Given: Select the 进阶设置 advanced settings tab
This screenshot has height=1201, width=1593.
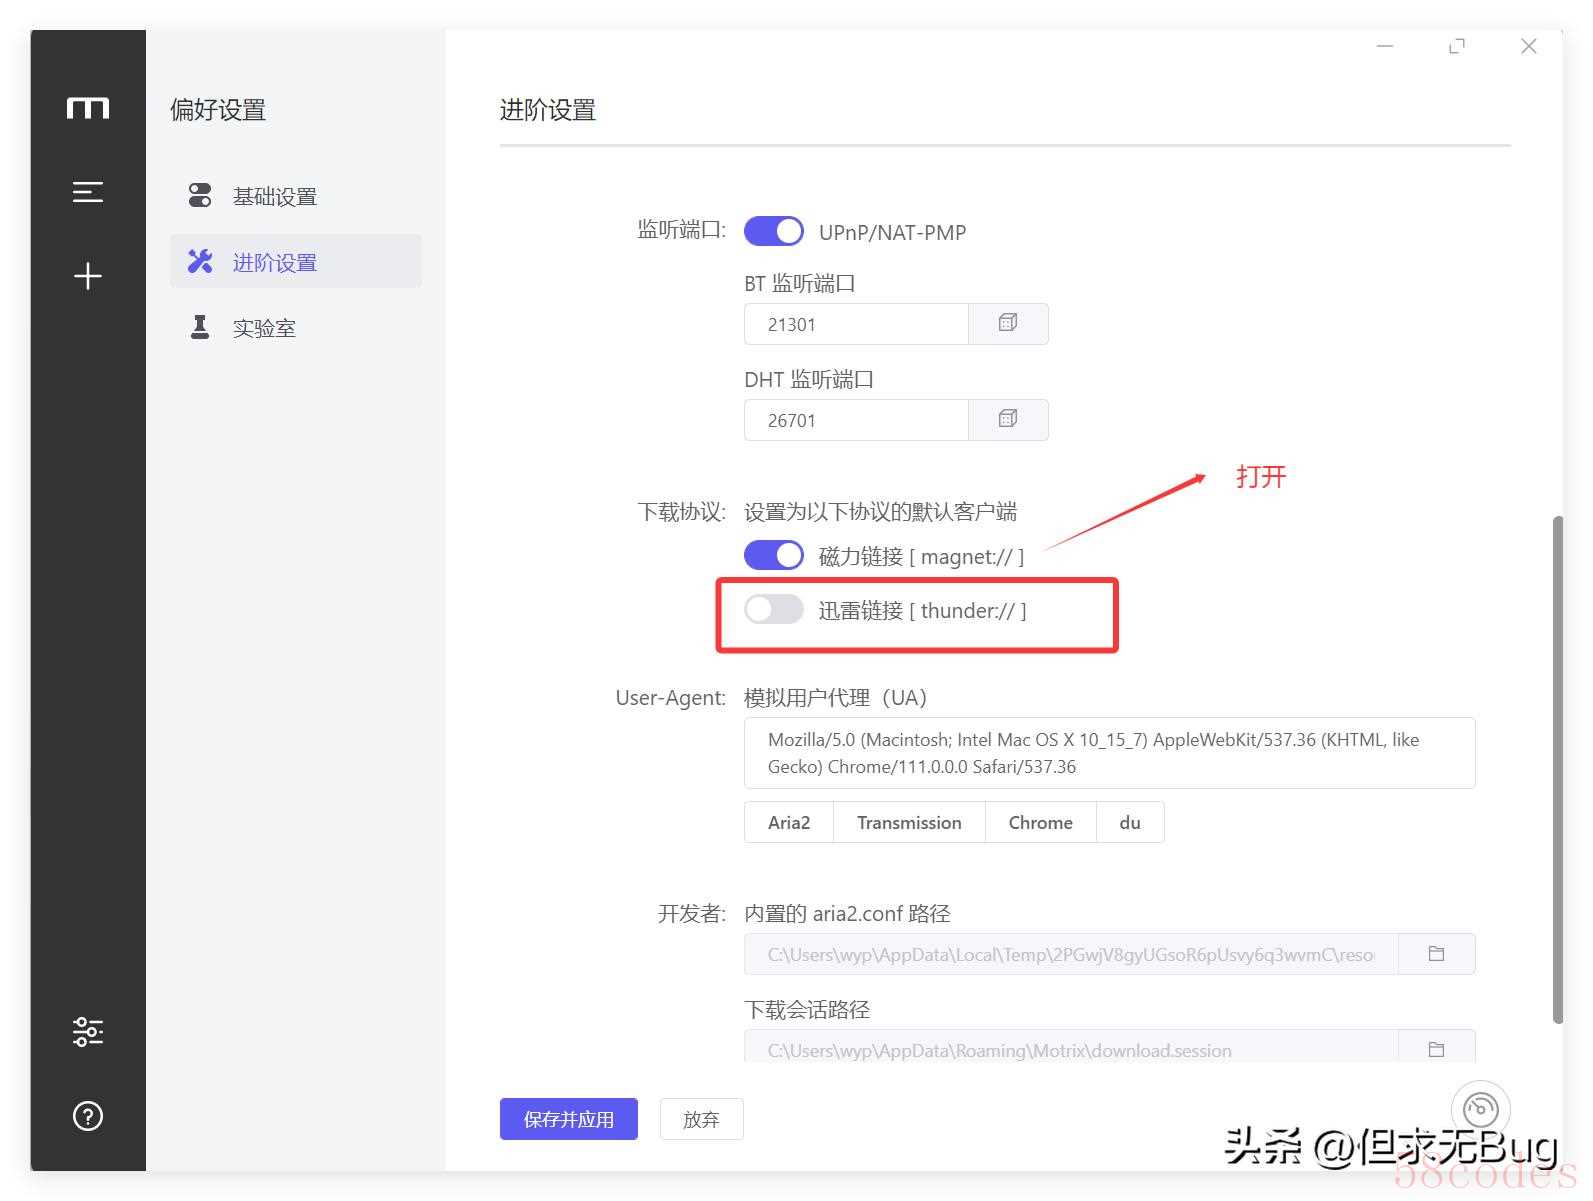Looking at the screenshot, I should (274, 263).
